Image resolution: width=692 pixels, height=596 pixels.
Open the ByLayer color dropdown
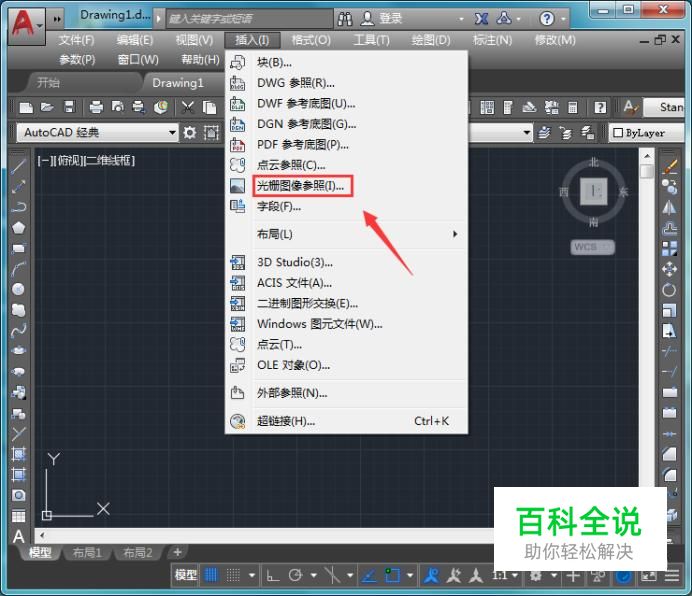(647, 132)
